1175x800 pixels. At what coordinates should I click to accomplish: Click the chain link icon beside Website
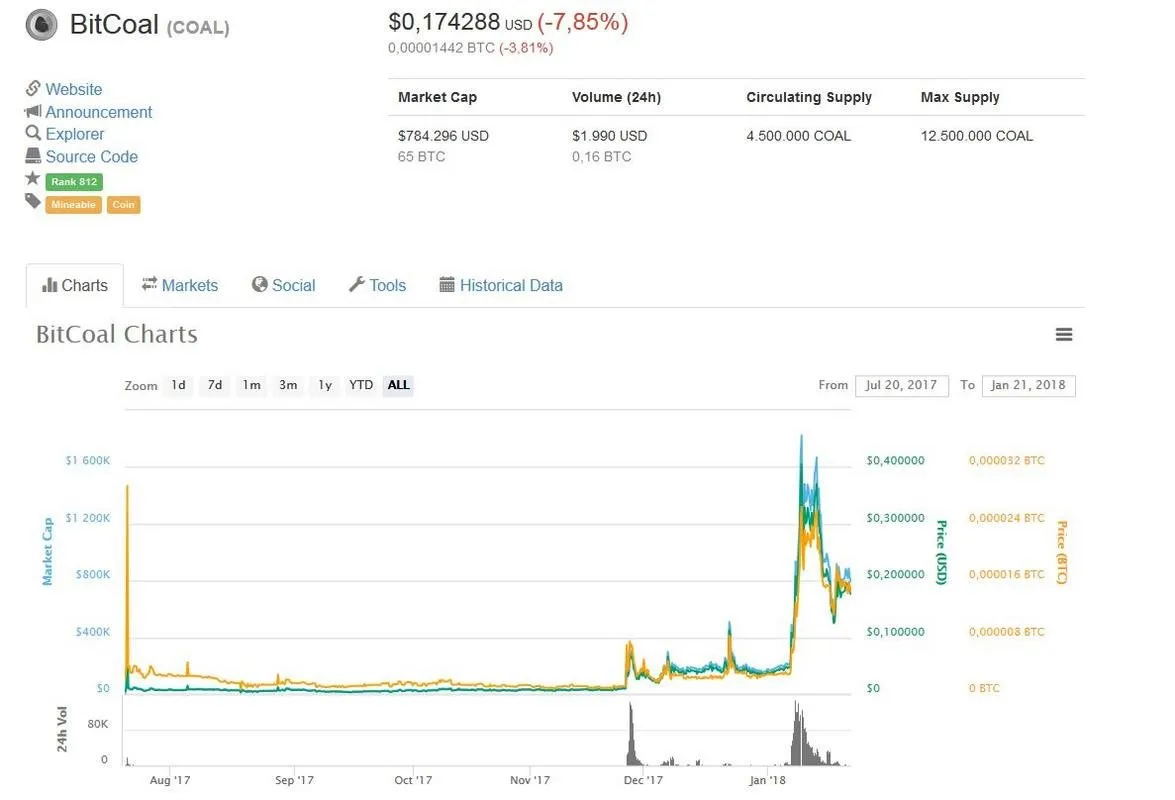(33, 88)
